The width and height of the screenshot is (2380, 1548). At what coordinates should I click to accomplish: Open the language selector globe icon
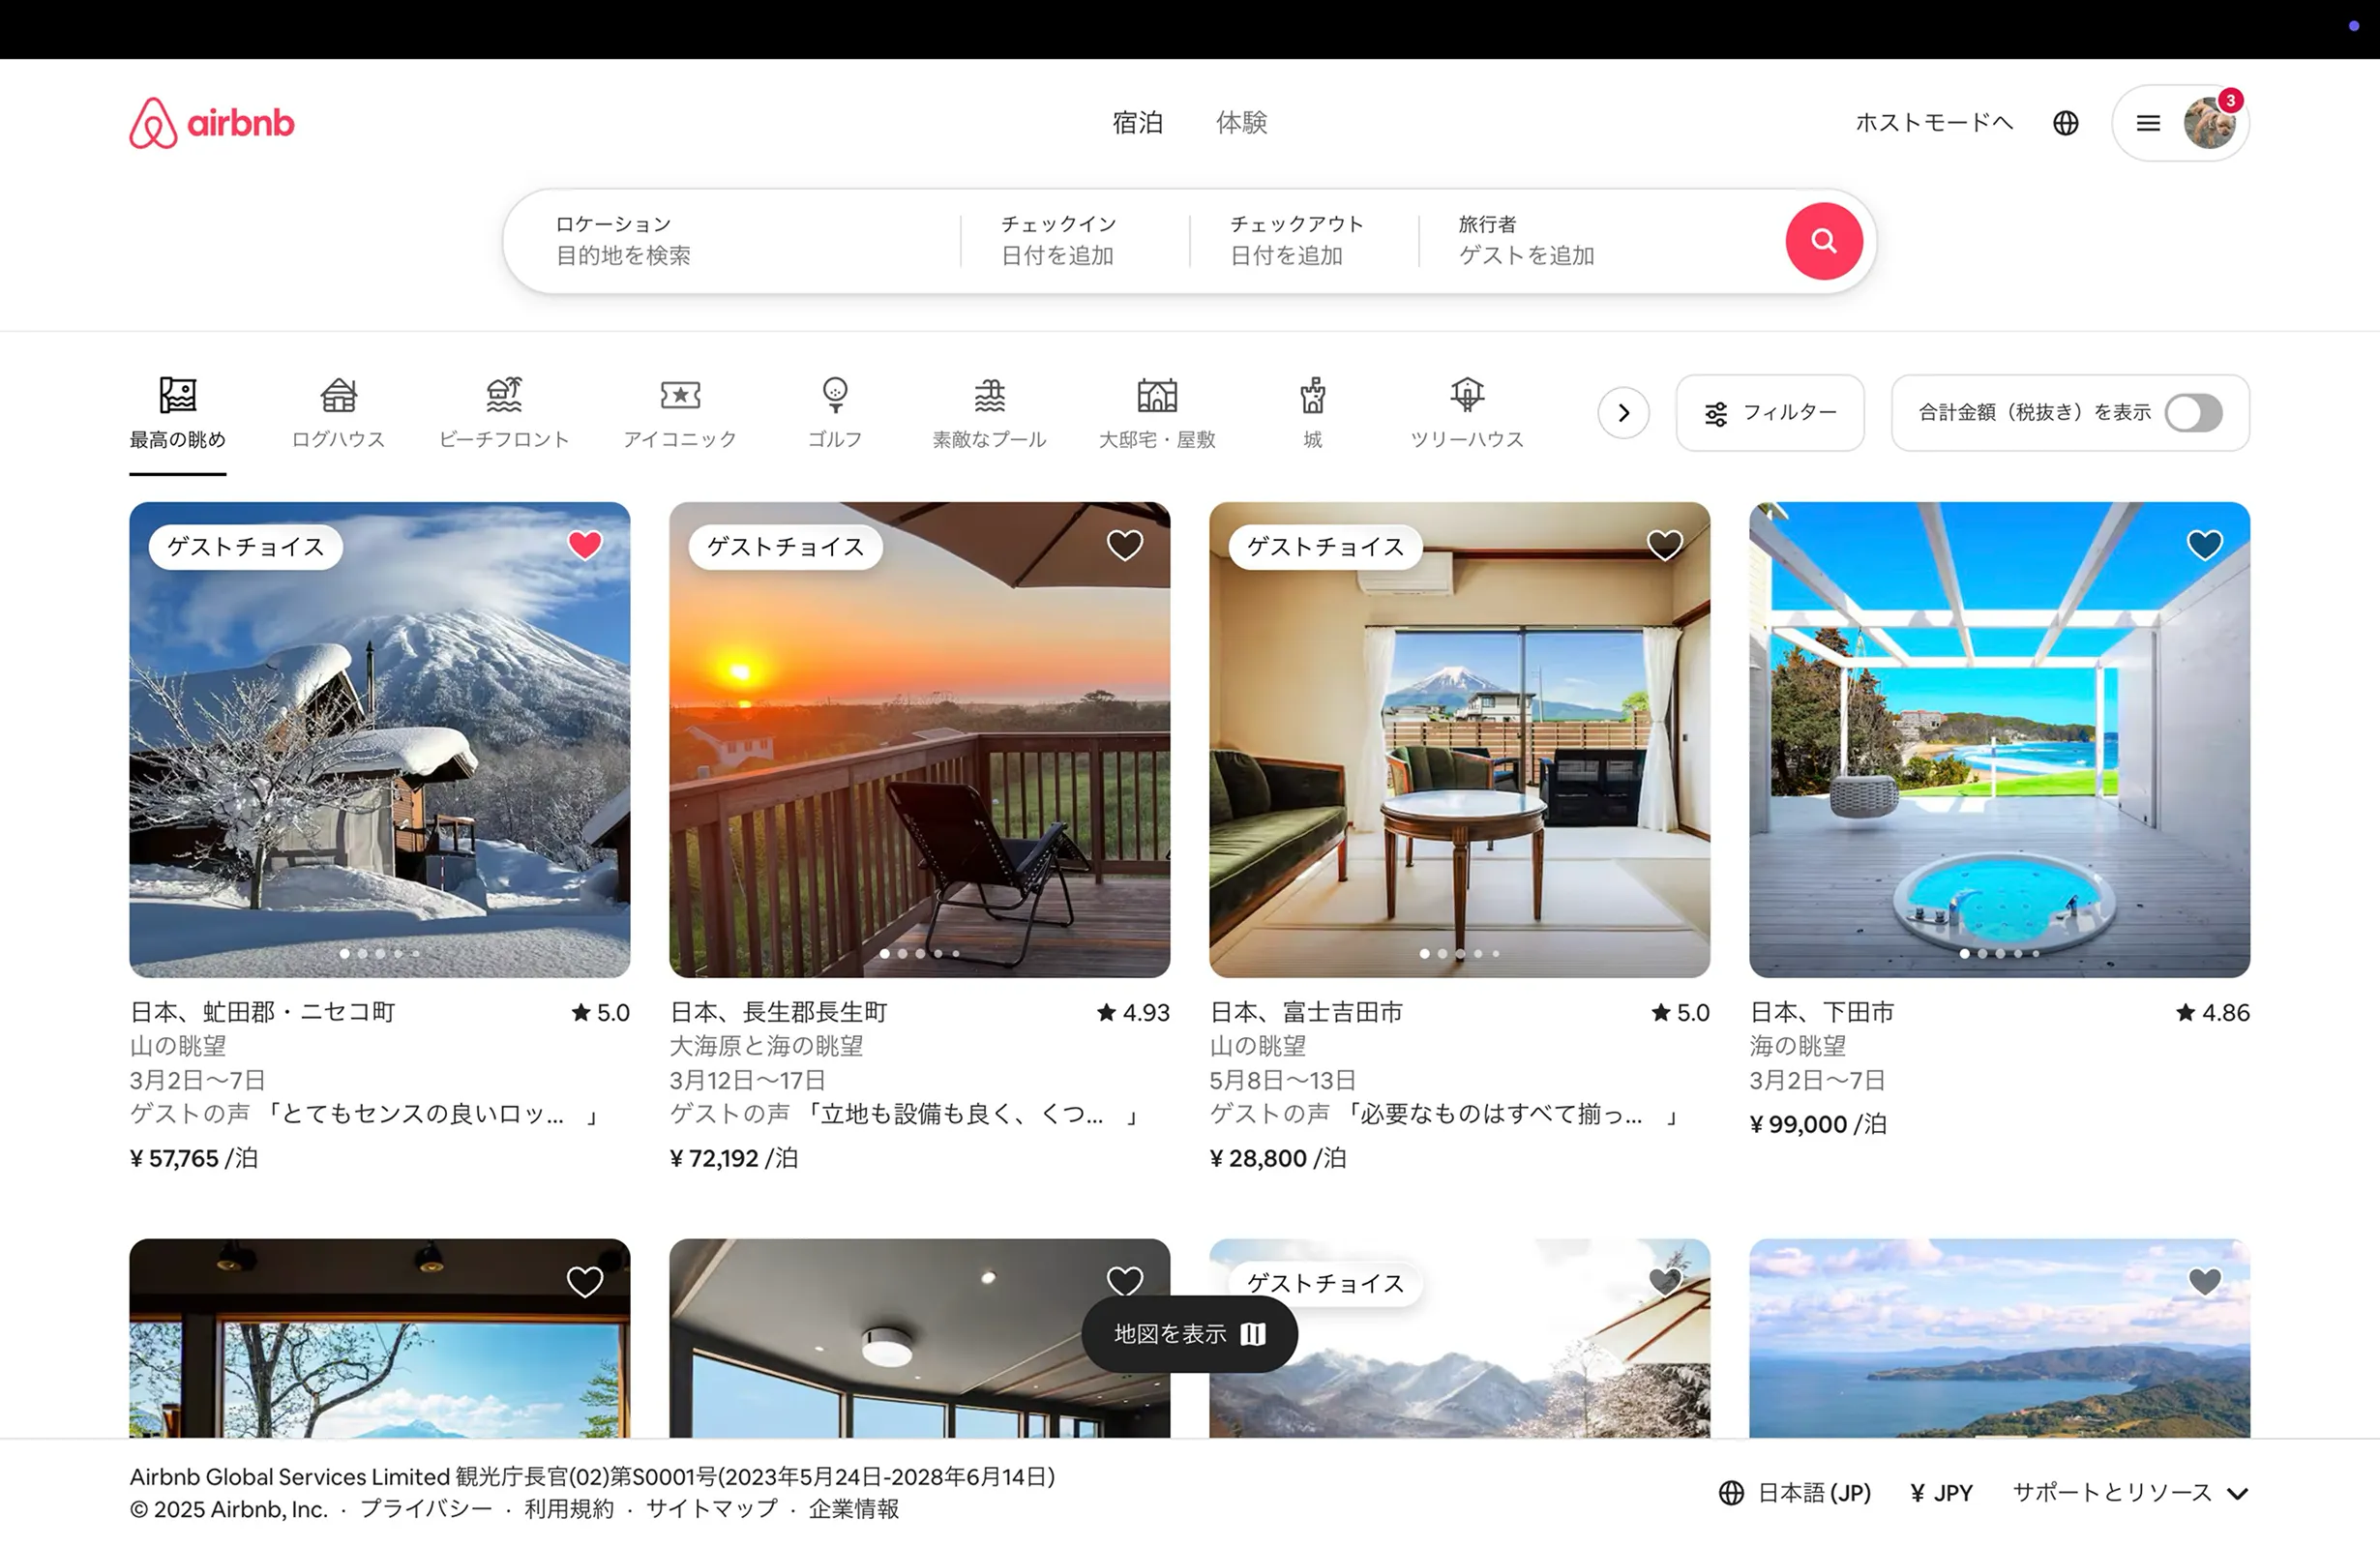2065,122
